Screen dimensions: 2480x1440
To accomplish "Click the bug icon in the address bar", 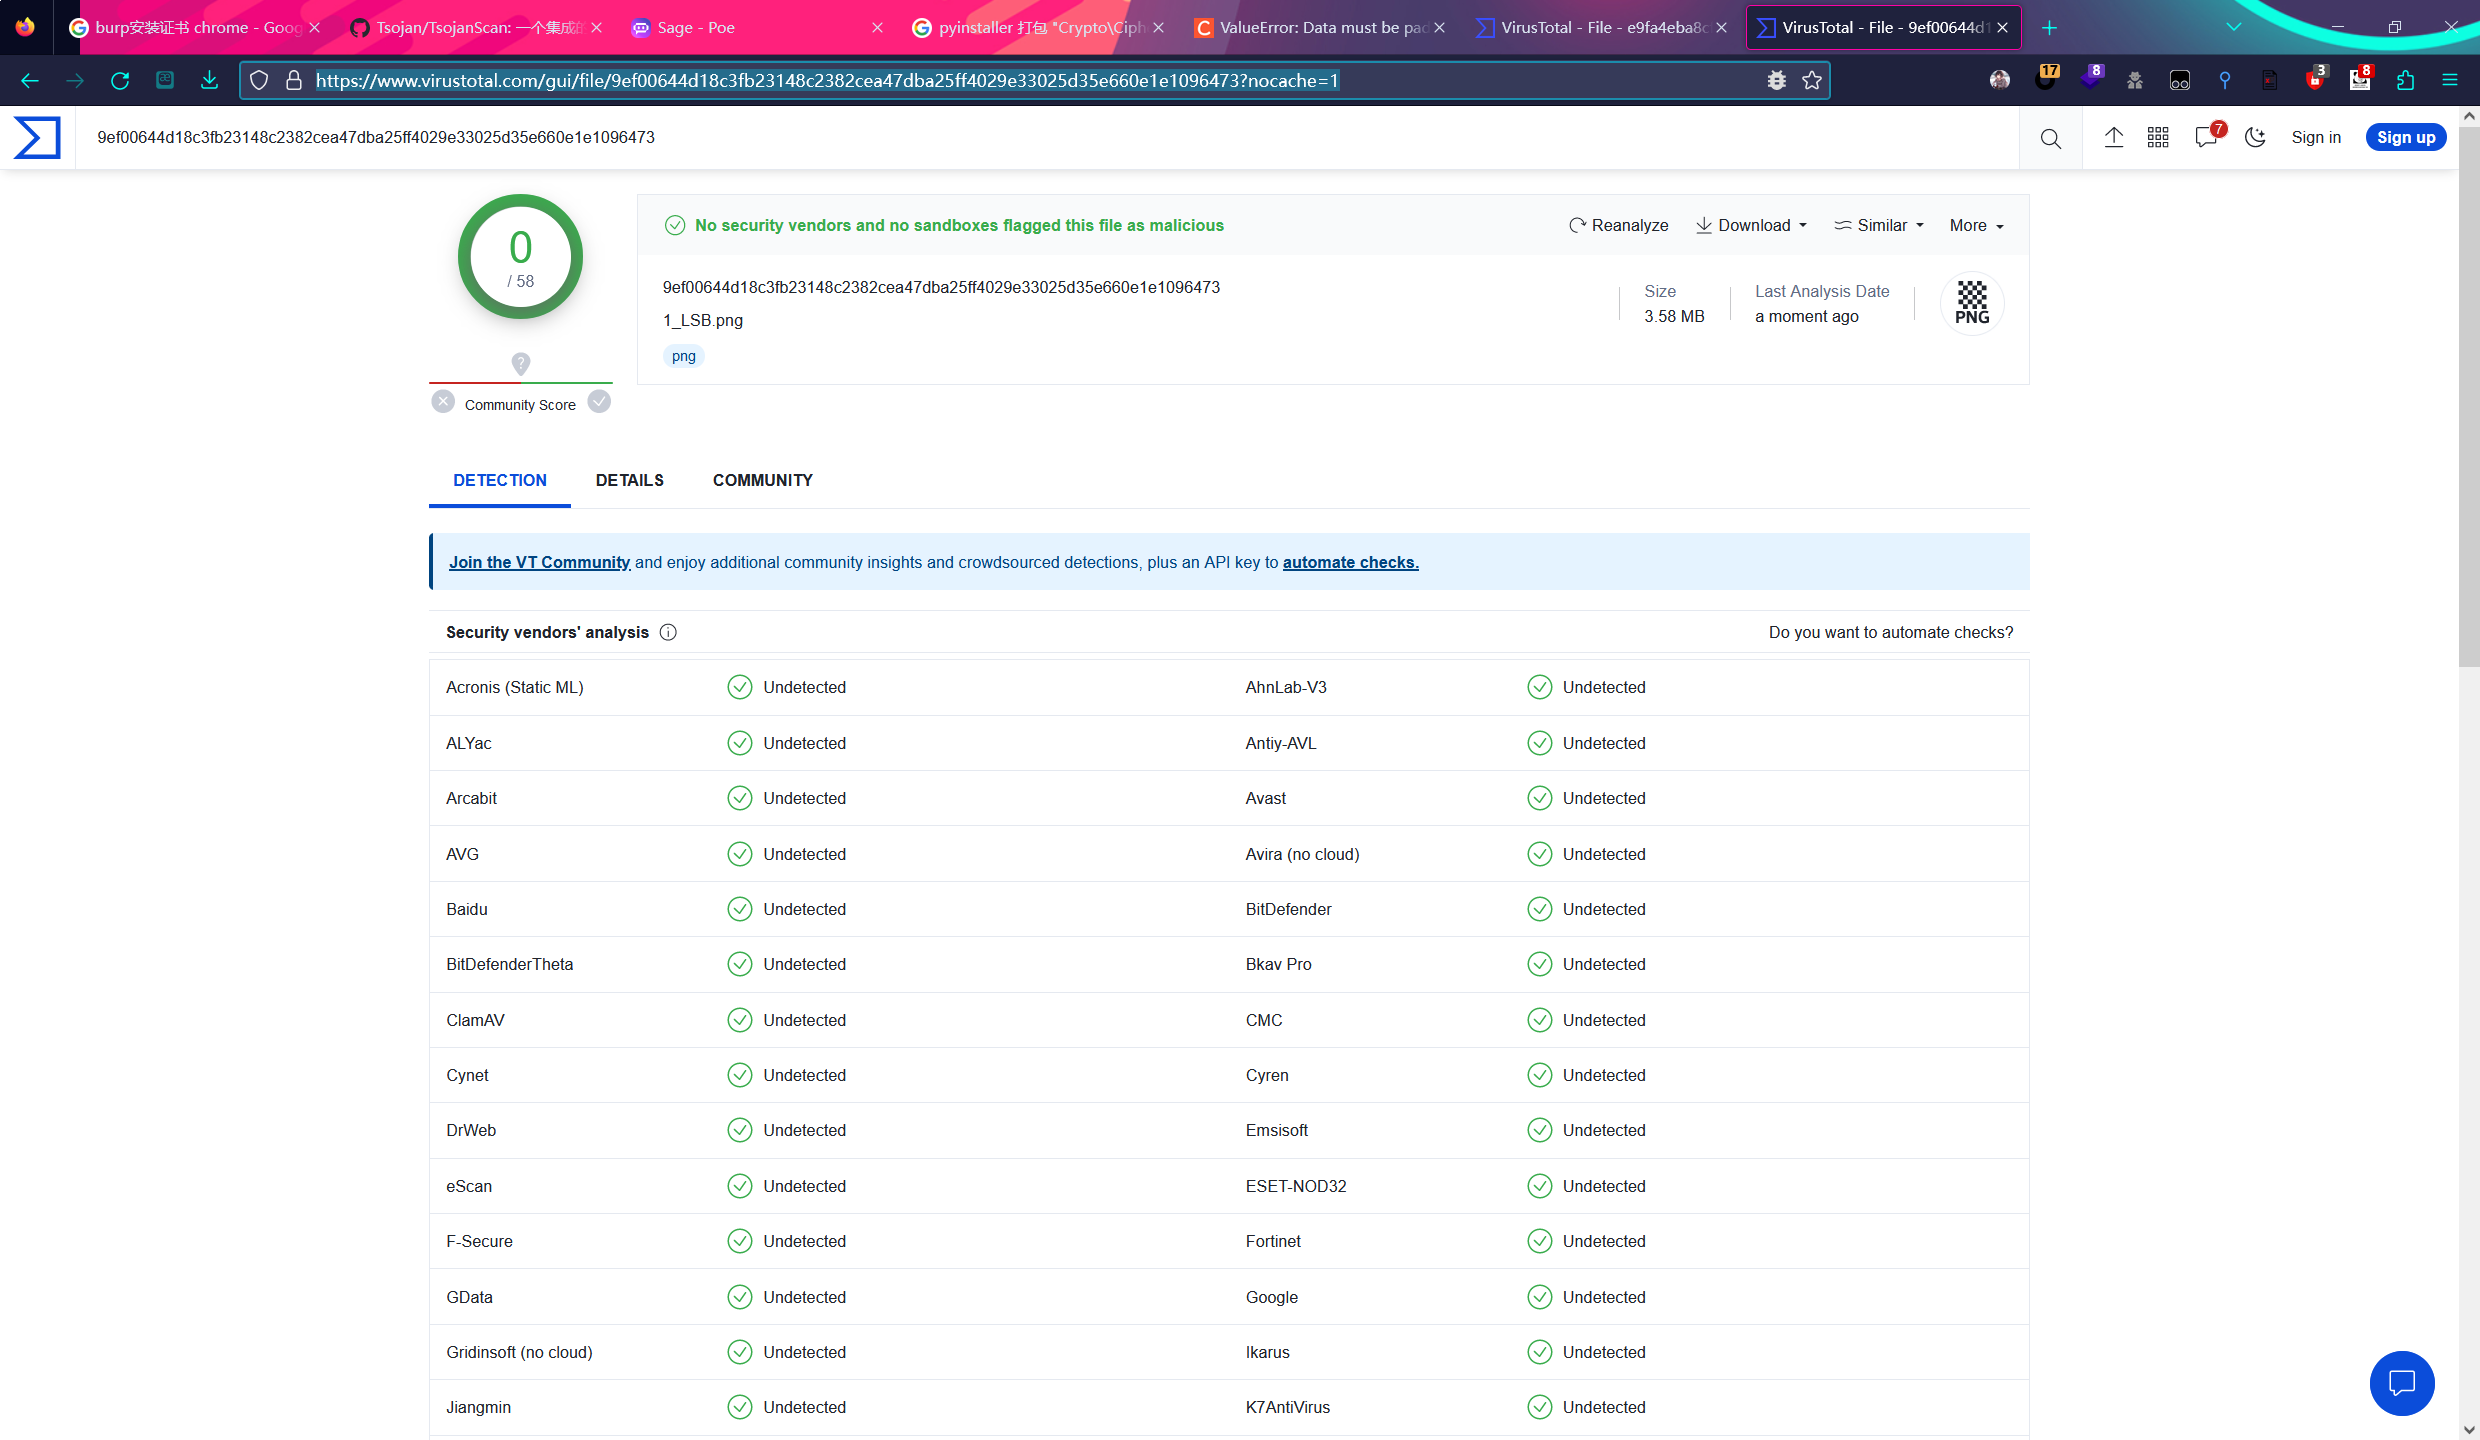I will 1777,80.
